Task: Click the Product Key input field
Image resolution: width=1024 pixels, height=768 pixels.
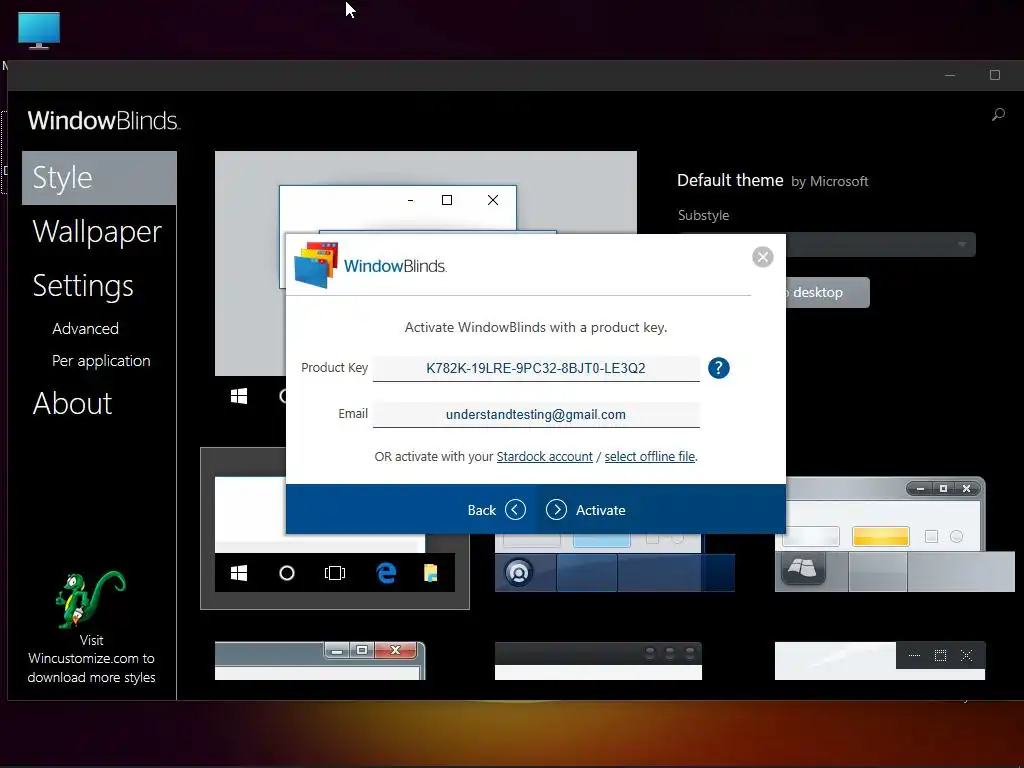Action: [x=536, y=368]
